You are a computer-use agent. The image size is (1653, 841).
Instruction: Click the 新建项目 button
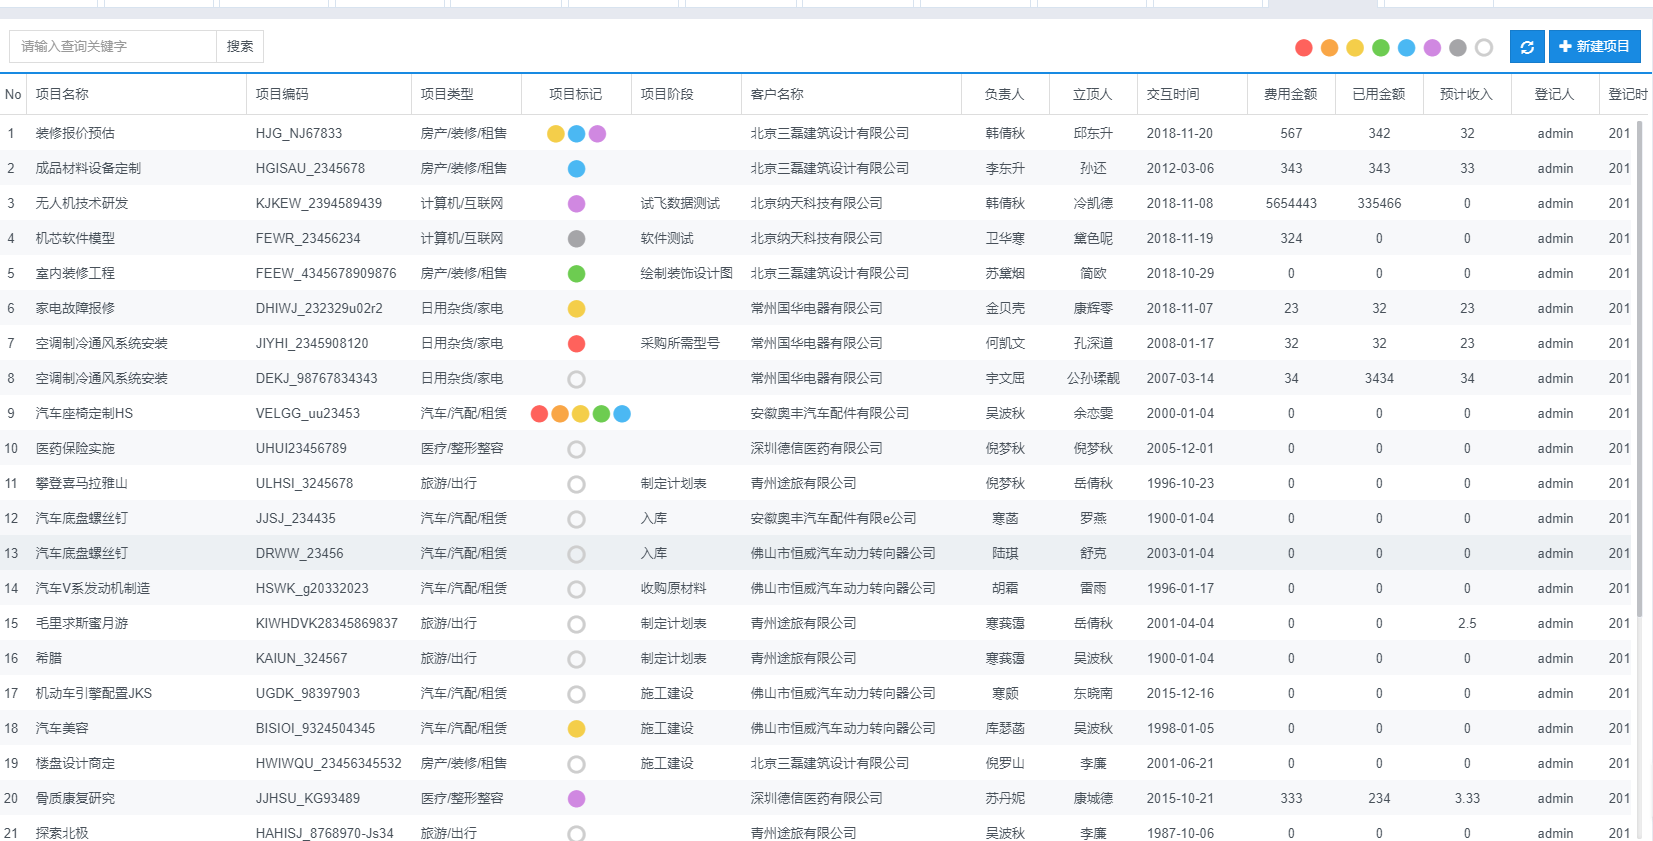pyautogui.click(x=1594, y=47)
